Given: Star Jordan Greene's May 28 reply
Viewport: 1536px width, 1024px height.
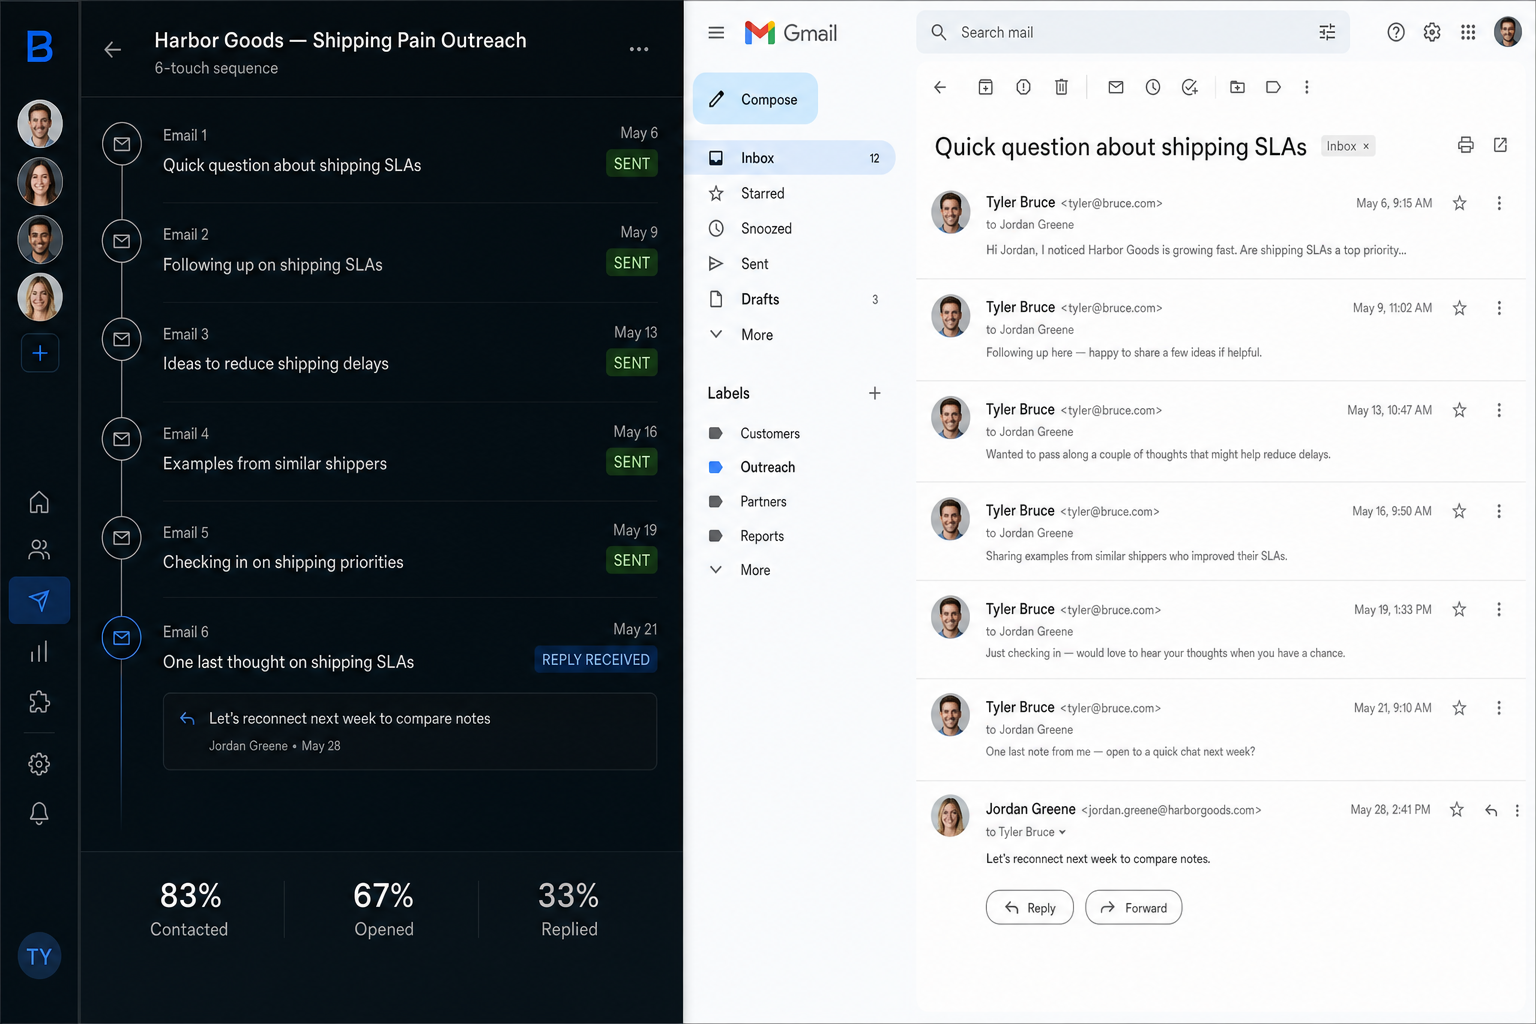Looking at the screenshot, I should pyautogui.click(x=1456, y=810).
